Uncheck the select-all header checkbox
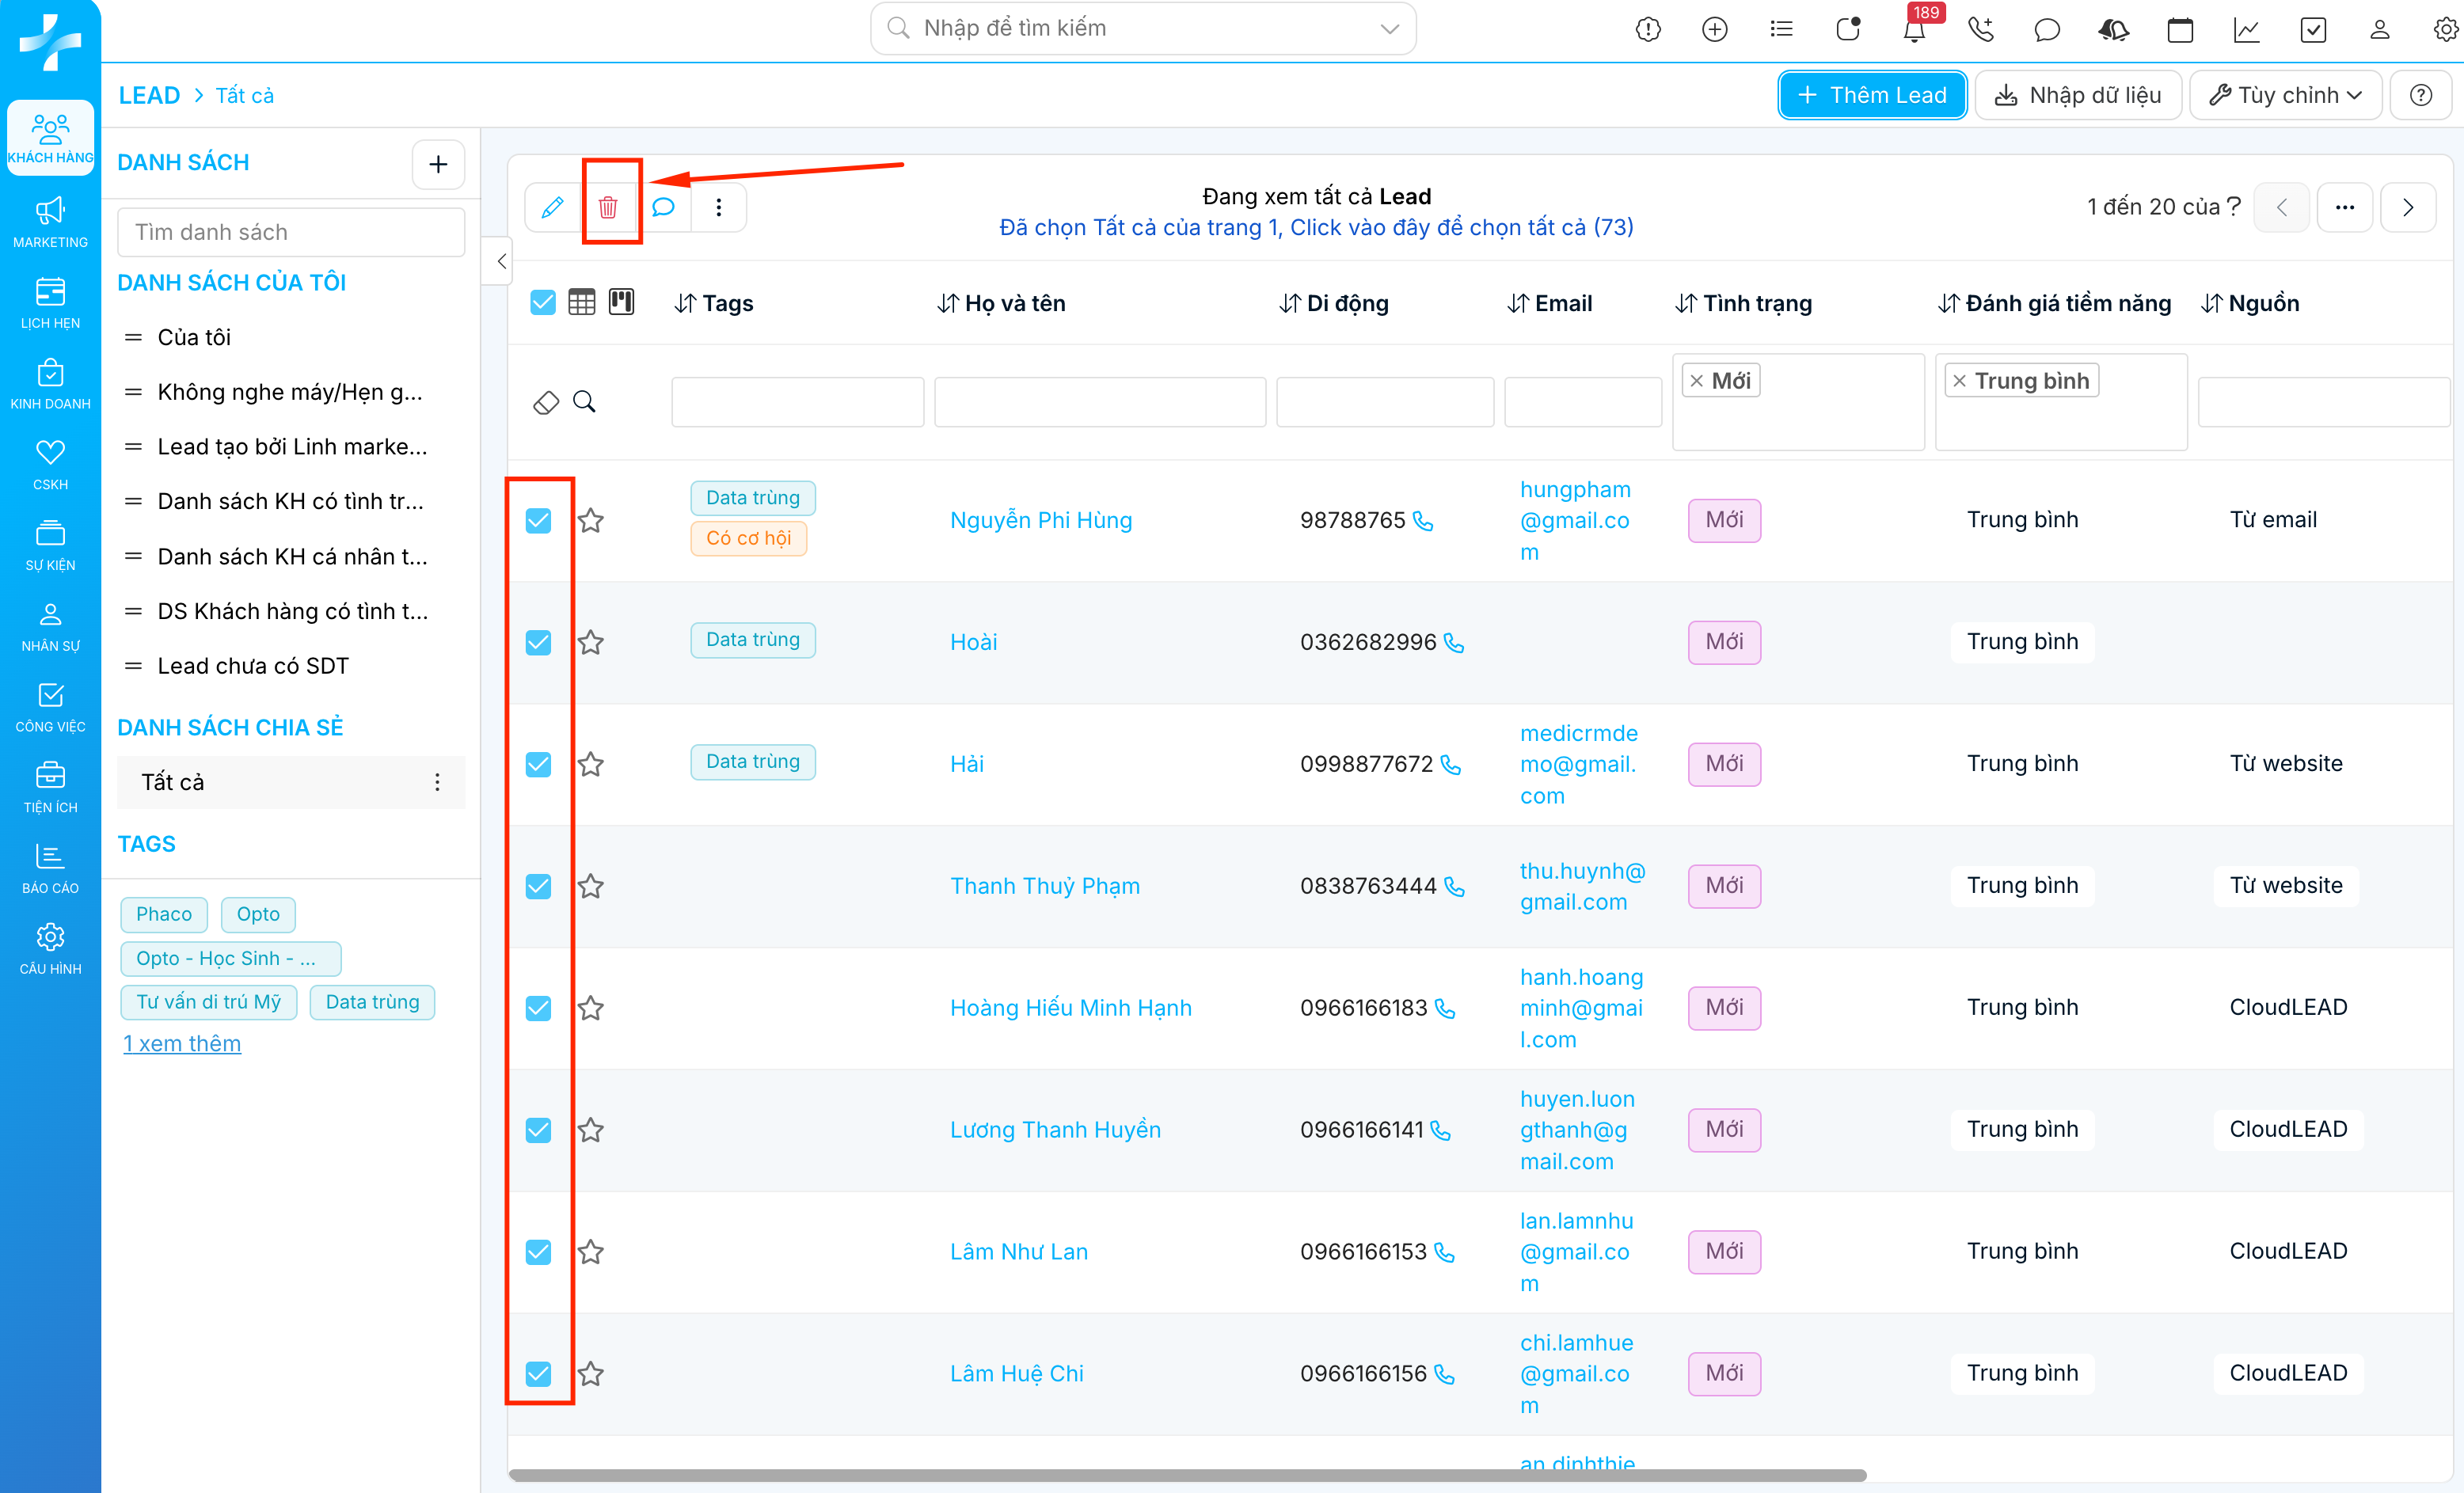The height and width of the screenshot is (1493, 2464). click(542, 302)
